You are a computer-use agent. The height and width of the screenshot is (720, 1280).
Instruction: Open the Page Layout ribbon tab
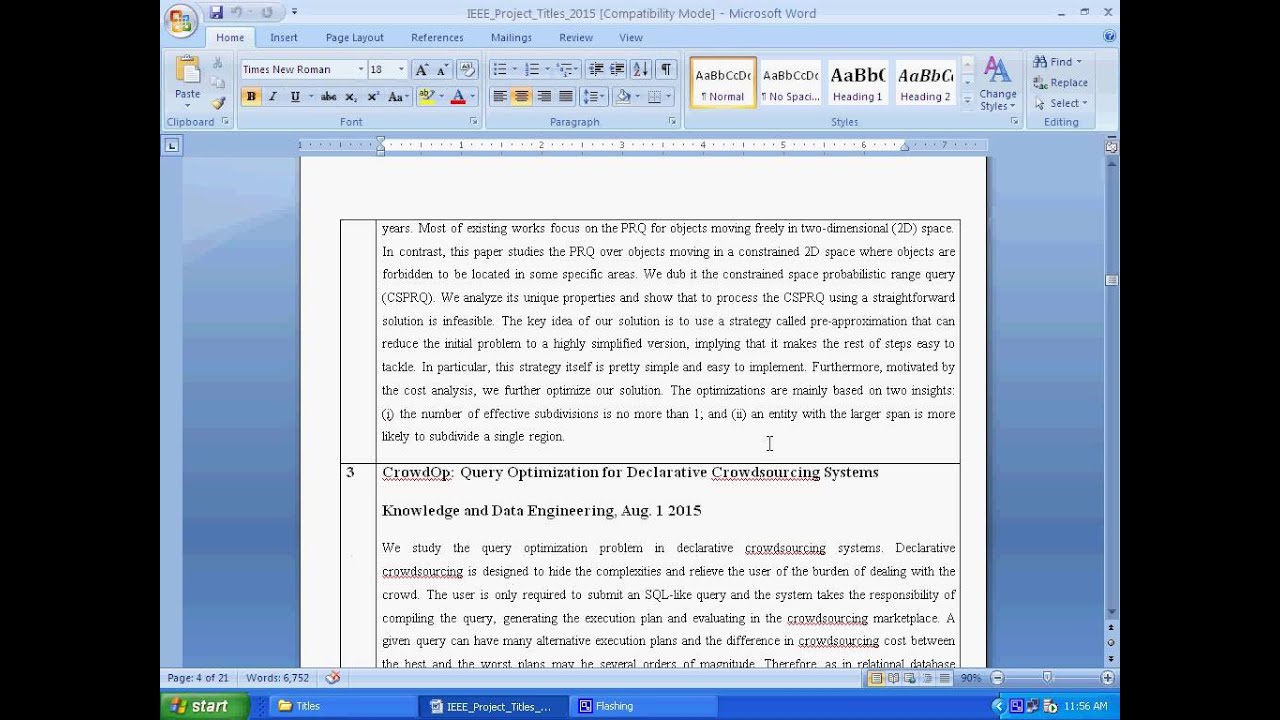coord(354,37)
